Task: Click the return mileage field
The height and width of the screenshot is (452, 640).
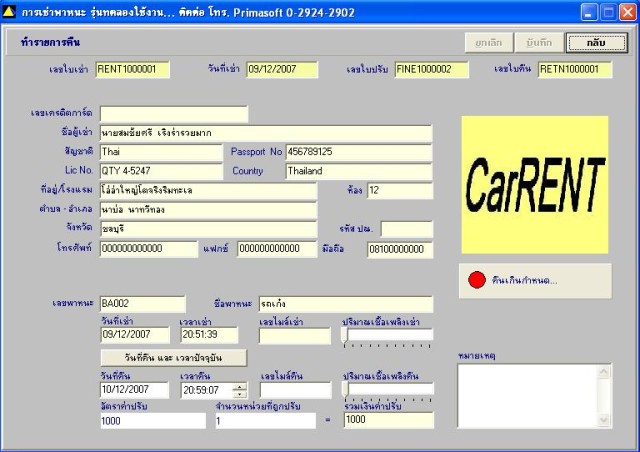Action: point(296,390)
